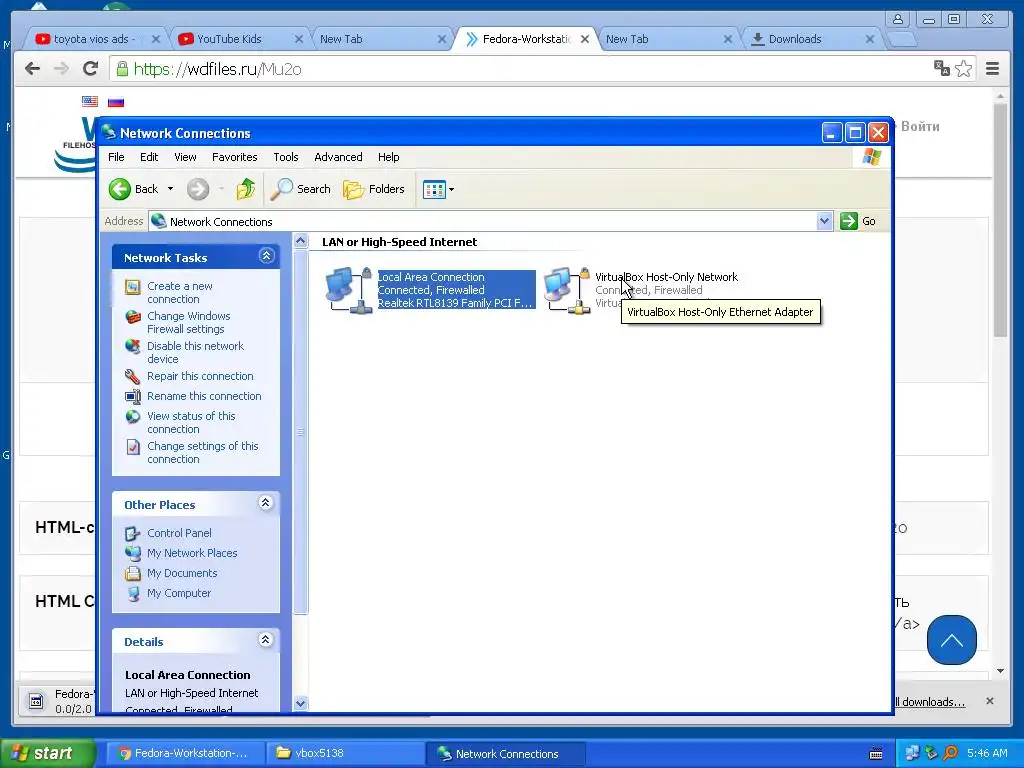The height and width of the screenshot is (768, 1024).
Task: Click Chrome page vertical scrollbar thumb
Action: pyautogui.click(x=1000, y=220)
